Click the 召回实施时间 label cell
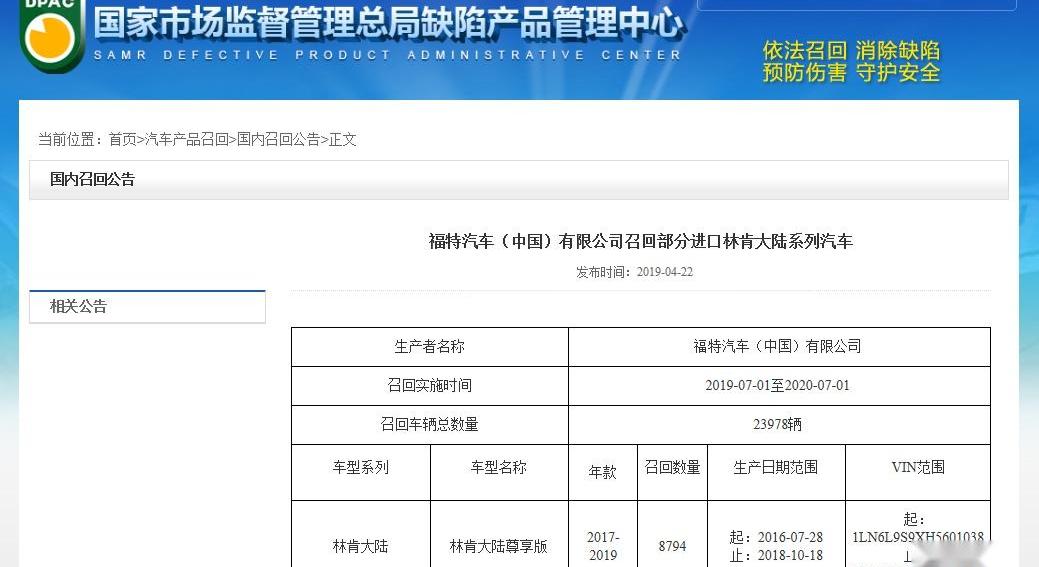Screen dimensions: 1039x567 pos(430,386)
